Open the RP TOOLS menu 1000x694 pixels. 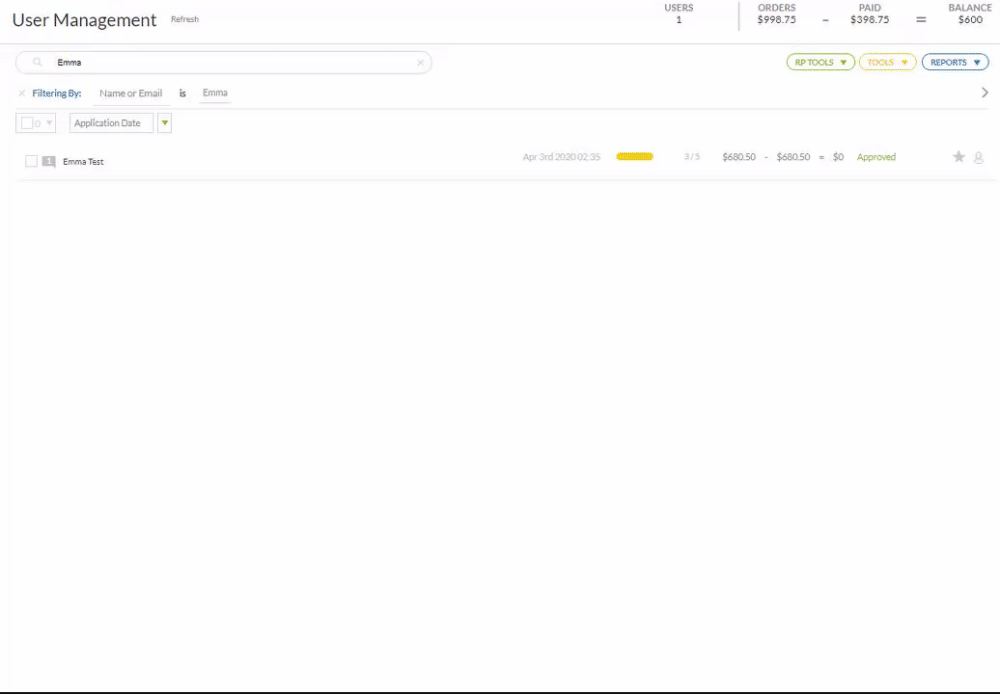(820, 62)
